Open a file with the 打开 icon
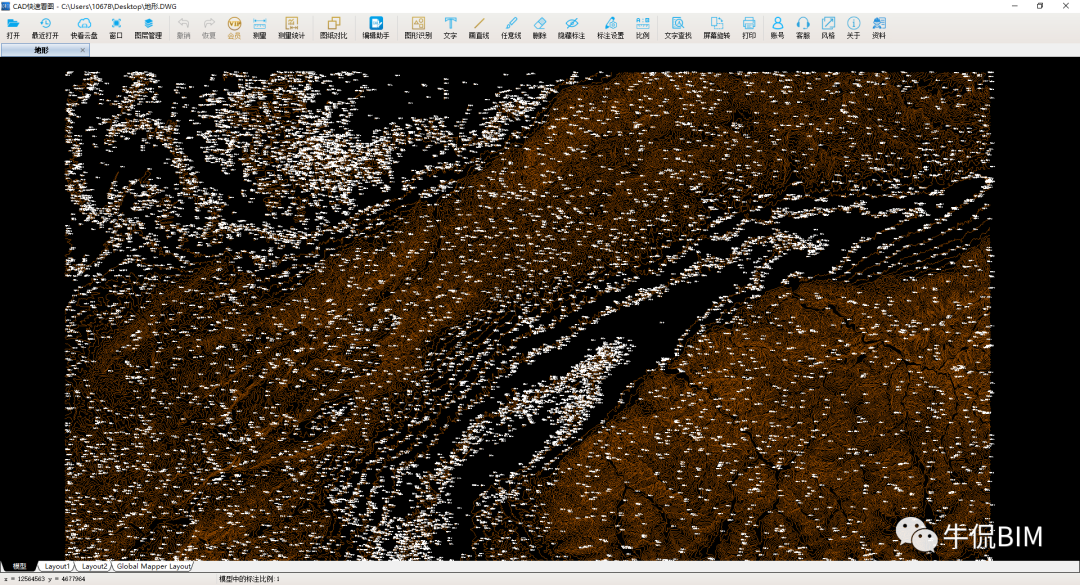Viewport: 1080px width, 585px height. click(13, 28)
